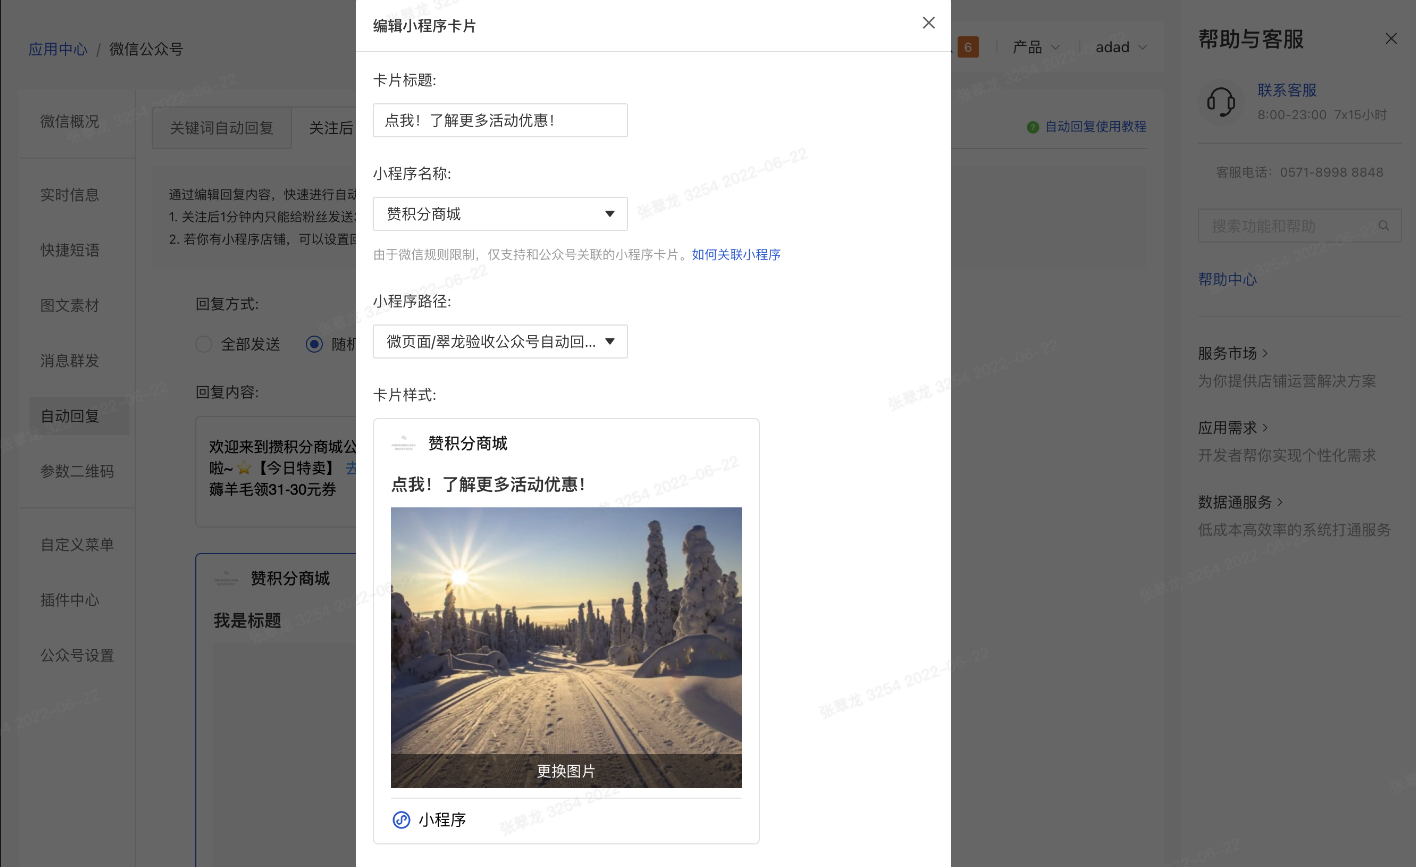This screenshot has height=867, width=1416.
Task: Open 数据通服务 in help panel
Action: pos(1240,502)
